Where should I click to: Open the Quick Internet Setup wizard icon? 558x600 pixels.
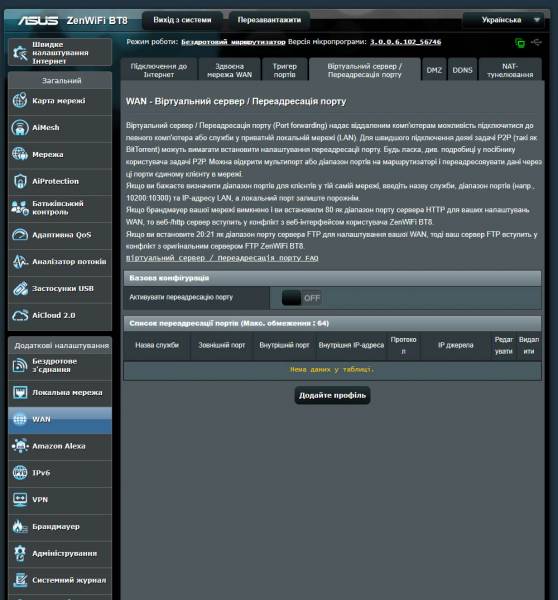point(20,53)
